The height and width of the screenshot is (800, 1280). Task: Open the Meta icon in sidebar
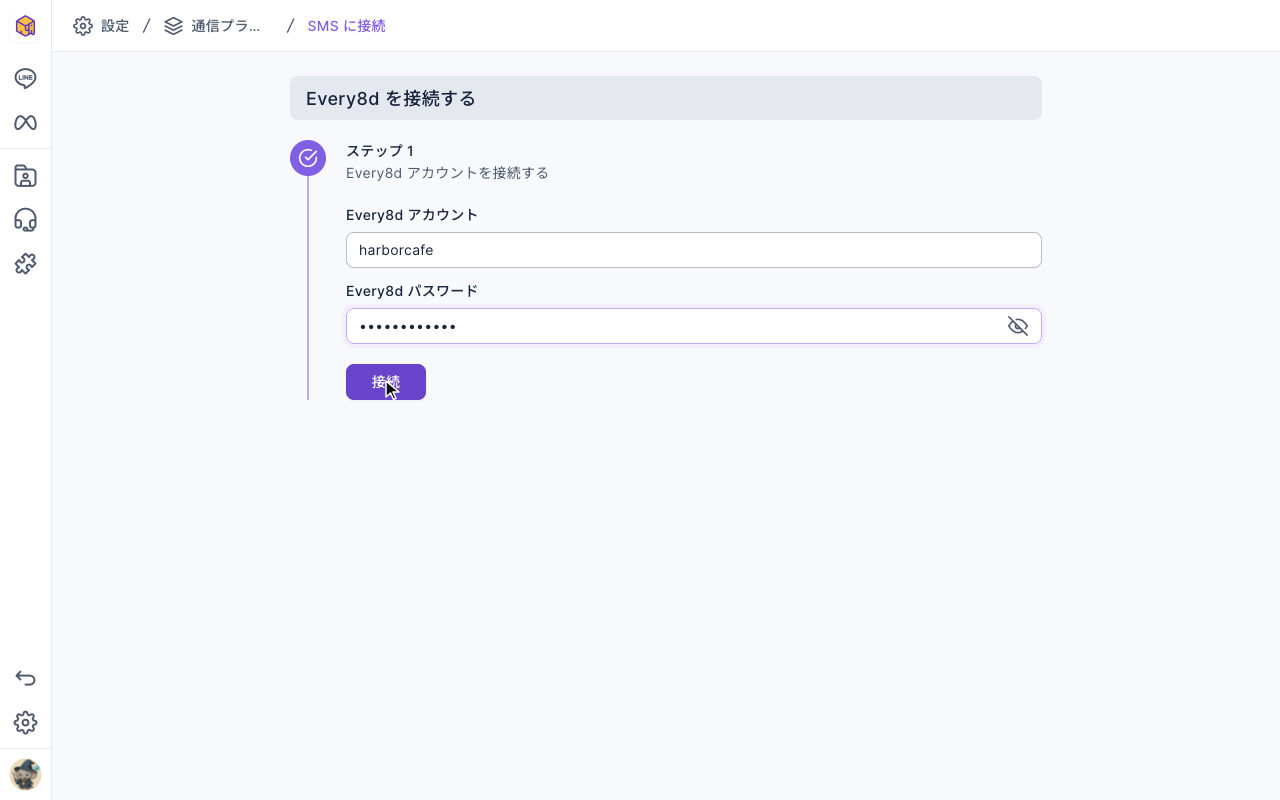[x=26, y=123]
